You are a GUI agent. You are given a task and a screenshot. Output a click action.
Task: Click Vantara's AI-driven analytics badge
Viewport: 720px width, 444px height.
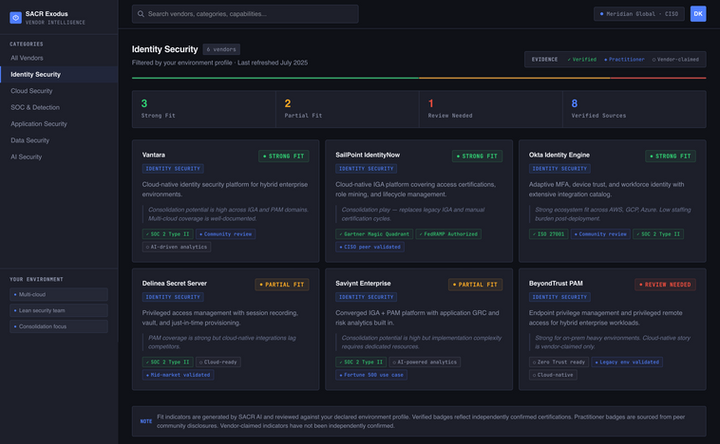(x=176, y=247)
